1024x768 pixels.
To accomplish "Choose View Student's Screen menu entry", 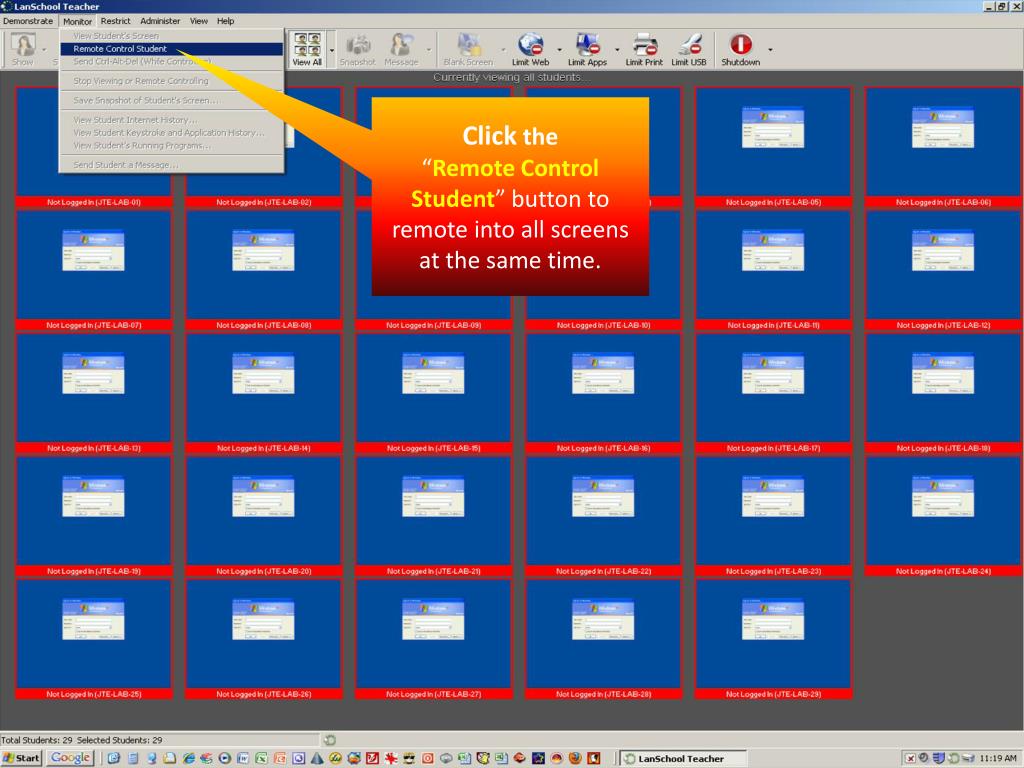I will click(172, 36).
